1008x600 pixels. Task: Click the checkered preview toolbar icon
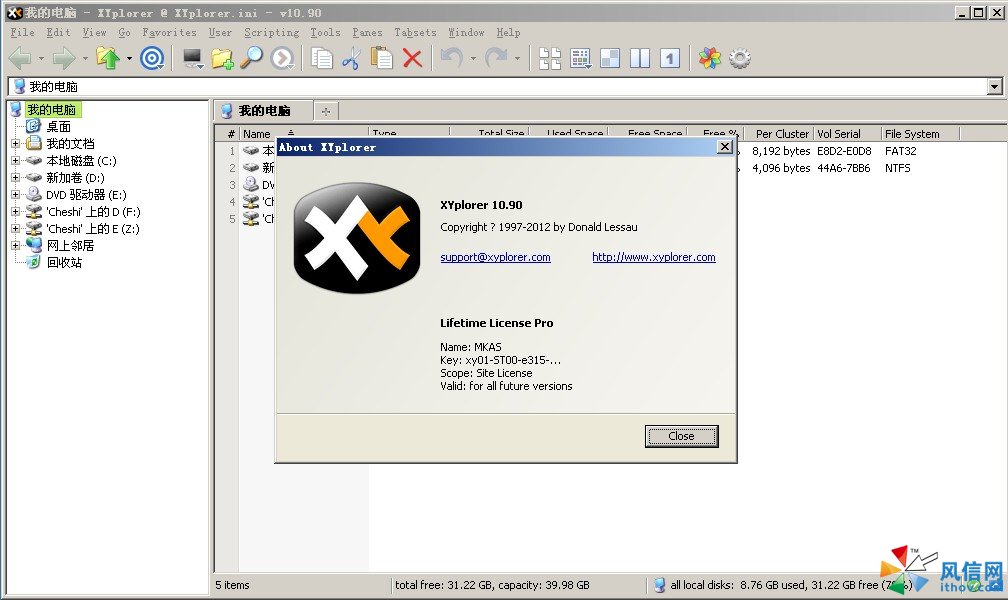point(610,59)
